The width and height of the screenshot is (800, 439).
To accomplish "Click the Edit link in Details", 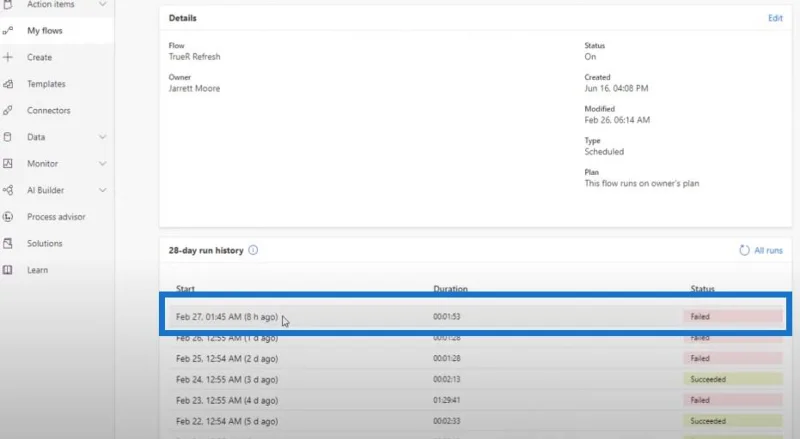I will pyautogui.click(x=775, y=18).
